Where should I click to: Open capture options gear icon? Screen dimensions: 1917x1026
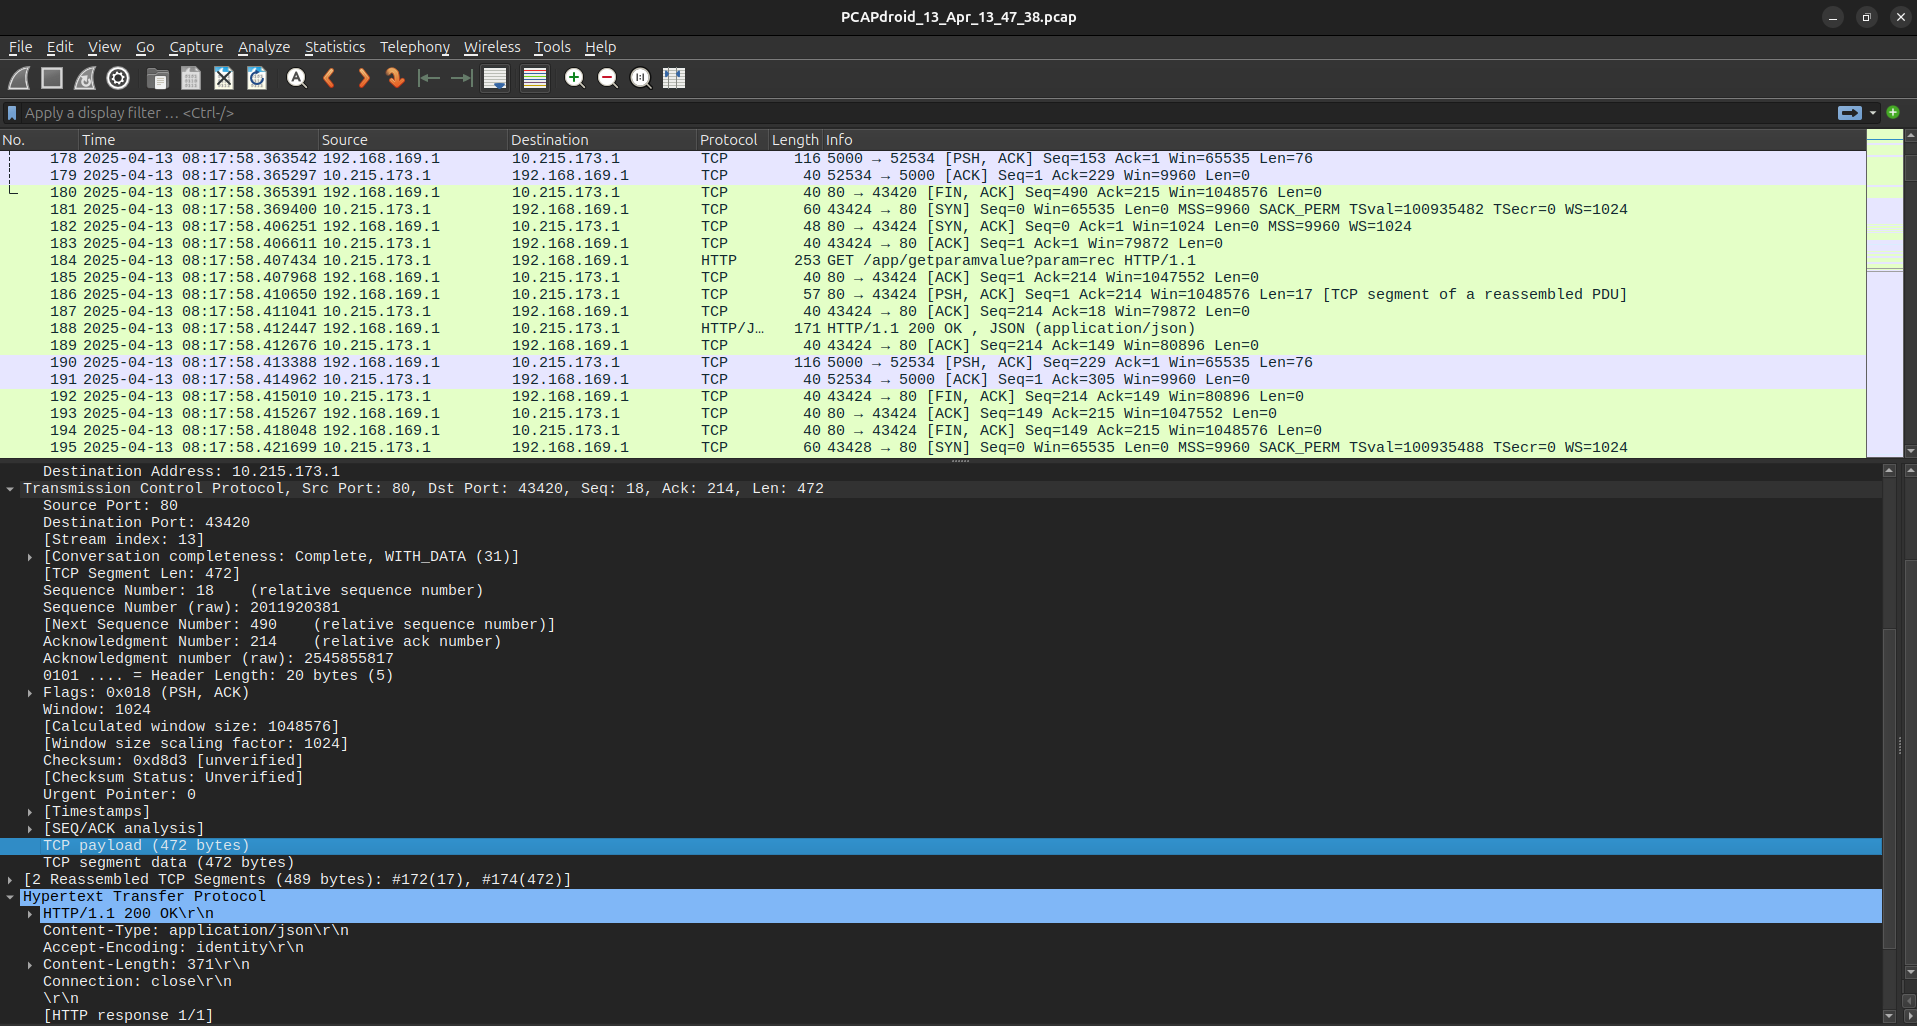[118, 78]
